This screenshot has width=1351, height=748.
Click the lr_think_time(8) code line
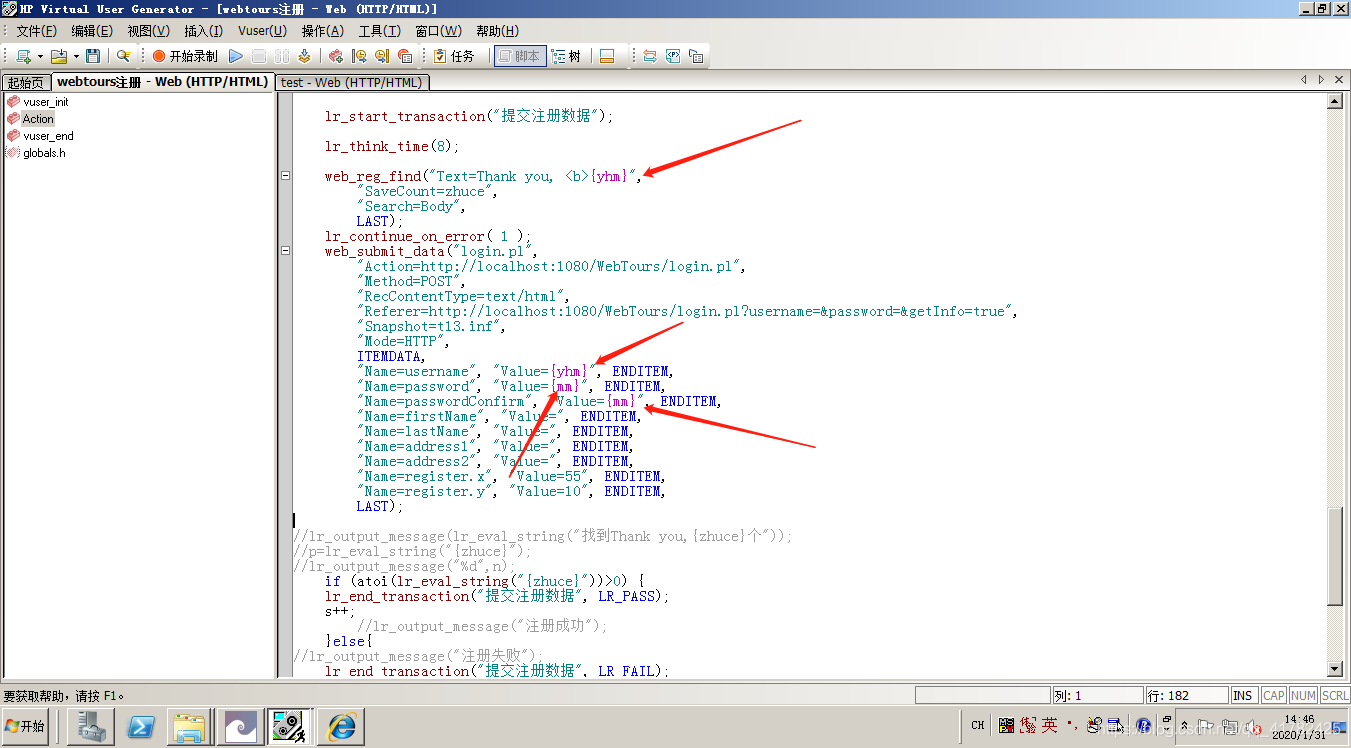tap(392, 146)
